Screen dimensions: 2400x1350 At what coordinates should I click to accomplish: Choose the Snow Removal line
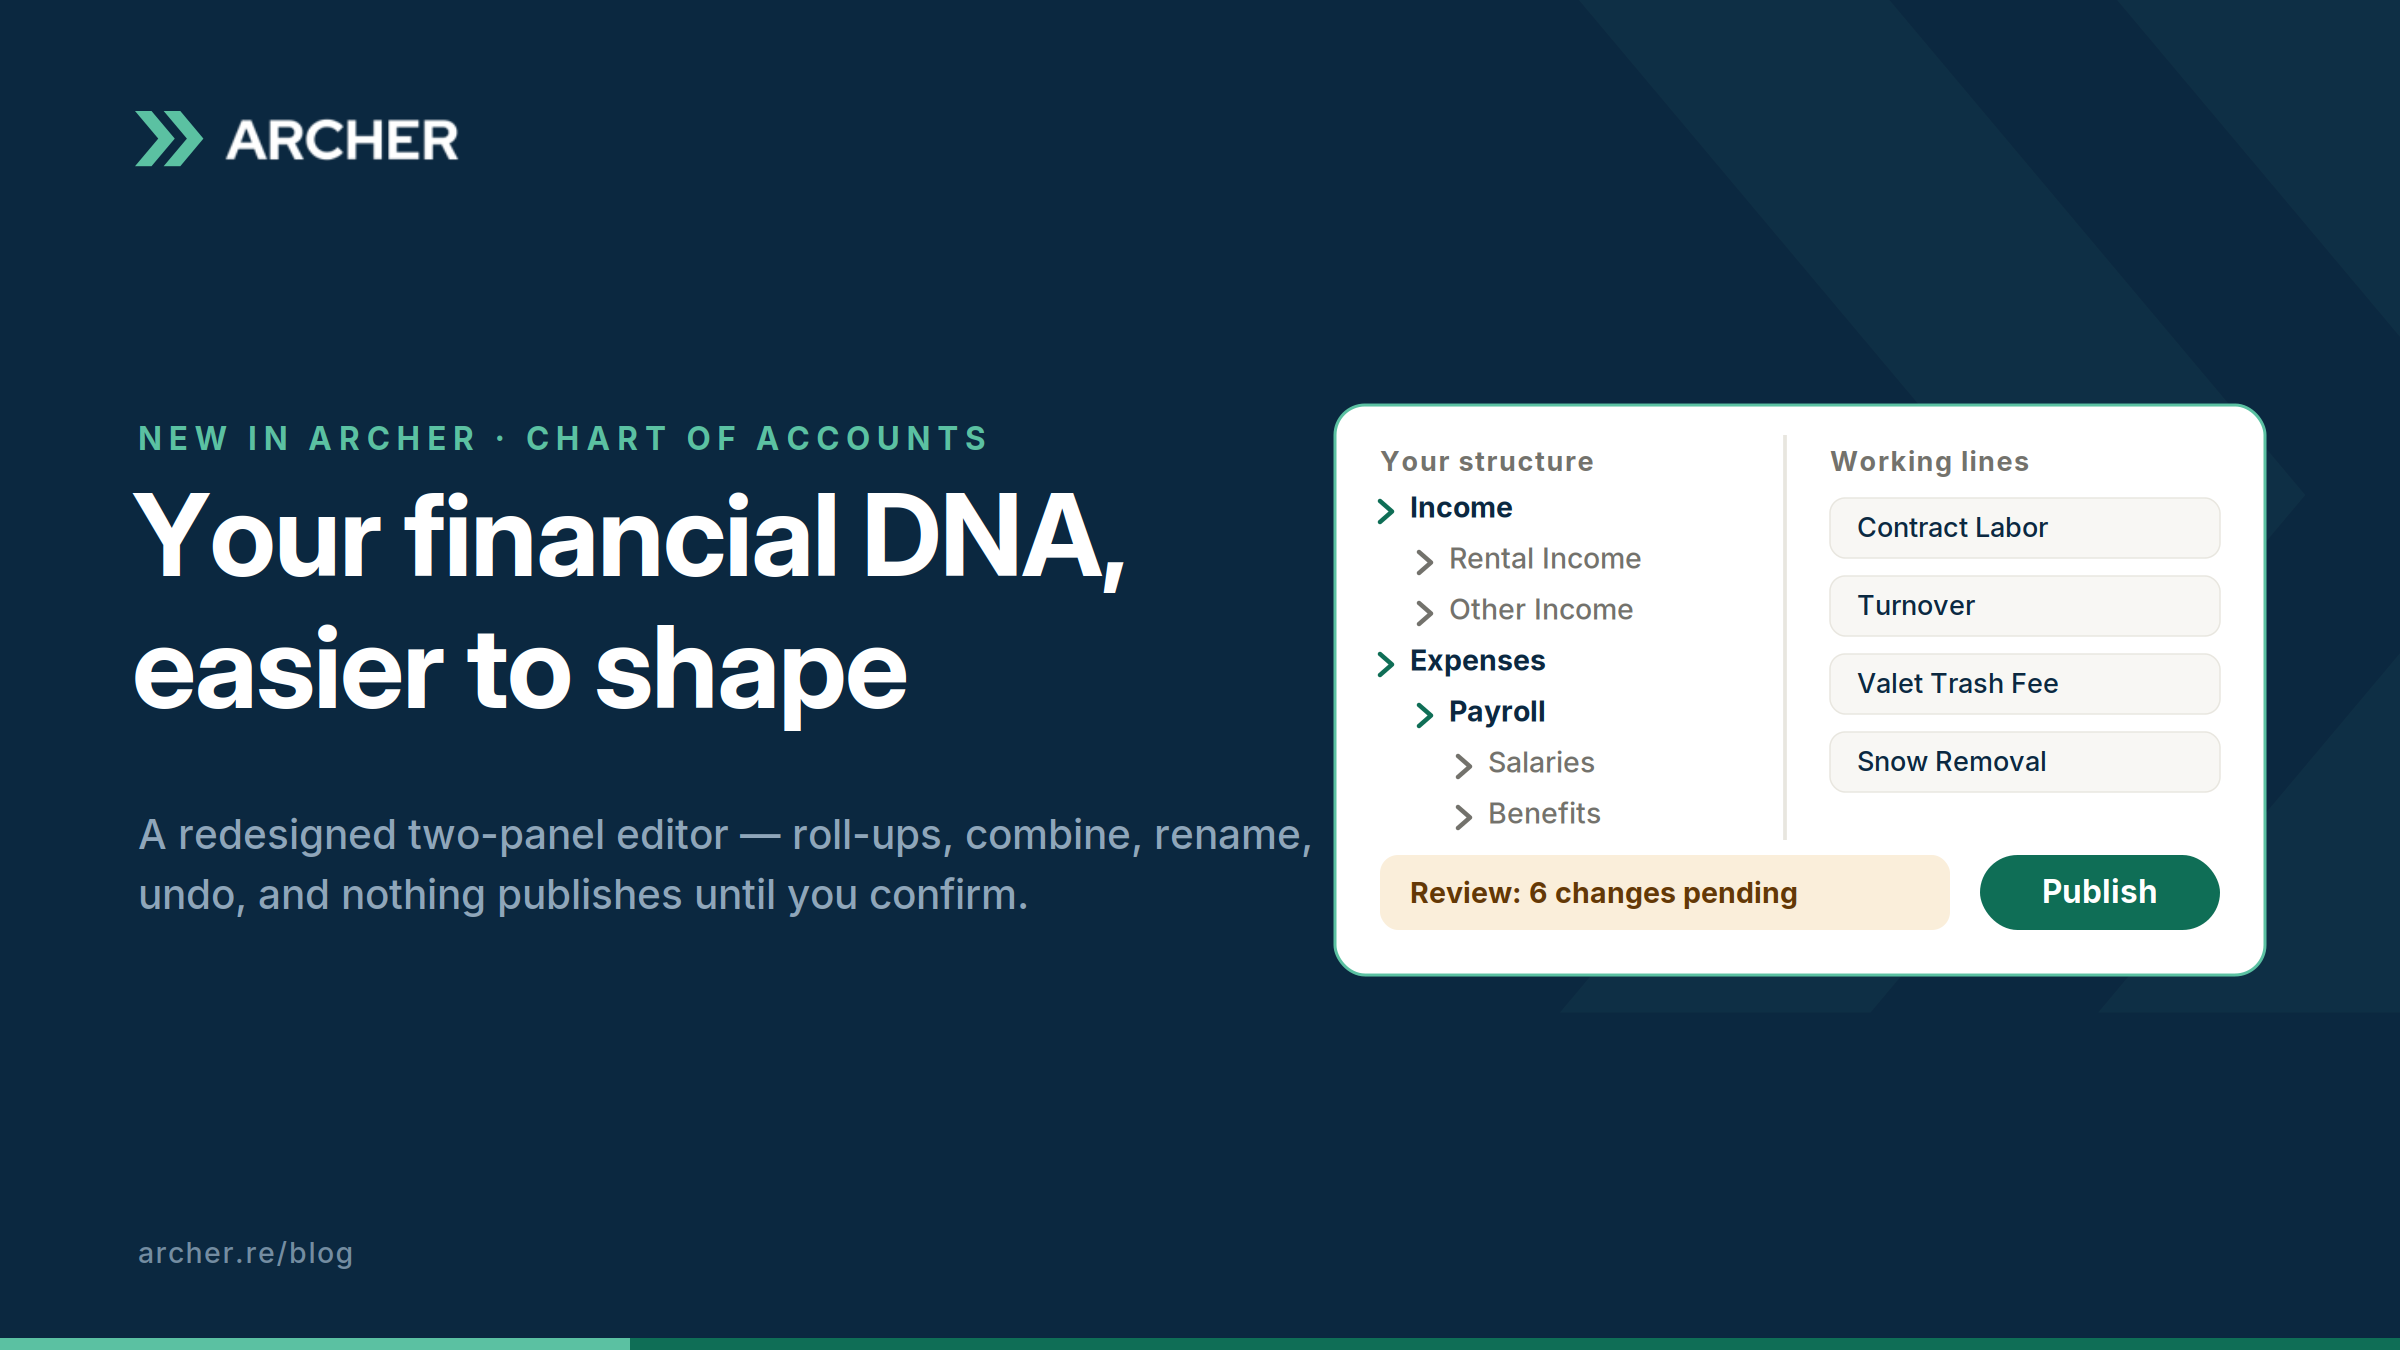[x=2025, y=762]
